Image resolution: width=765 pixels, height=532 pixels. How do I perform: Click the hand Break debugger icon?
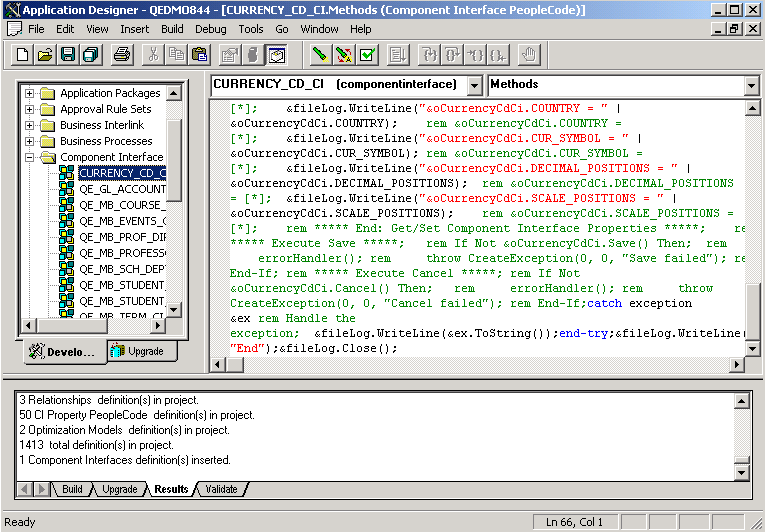529,54
